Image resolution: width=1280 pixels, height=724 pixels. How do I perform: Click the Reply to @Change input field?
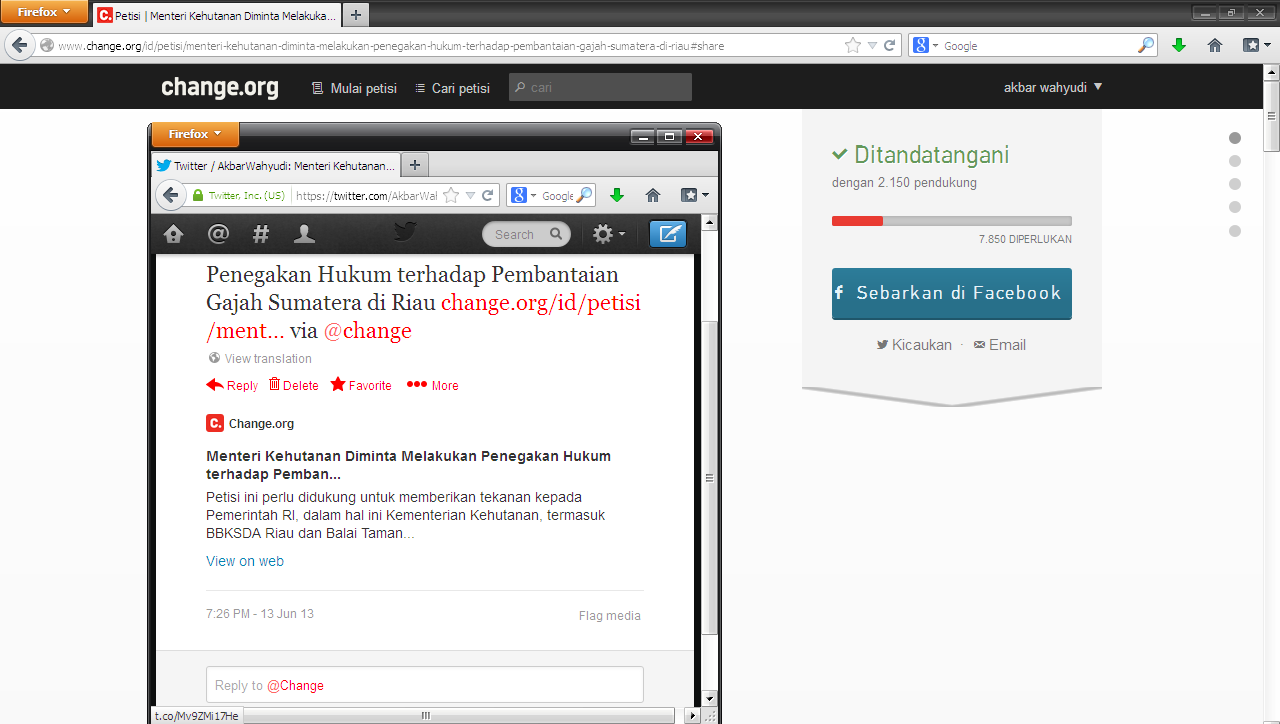click(424, 685)
